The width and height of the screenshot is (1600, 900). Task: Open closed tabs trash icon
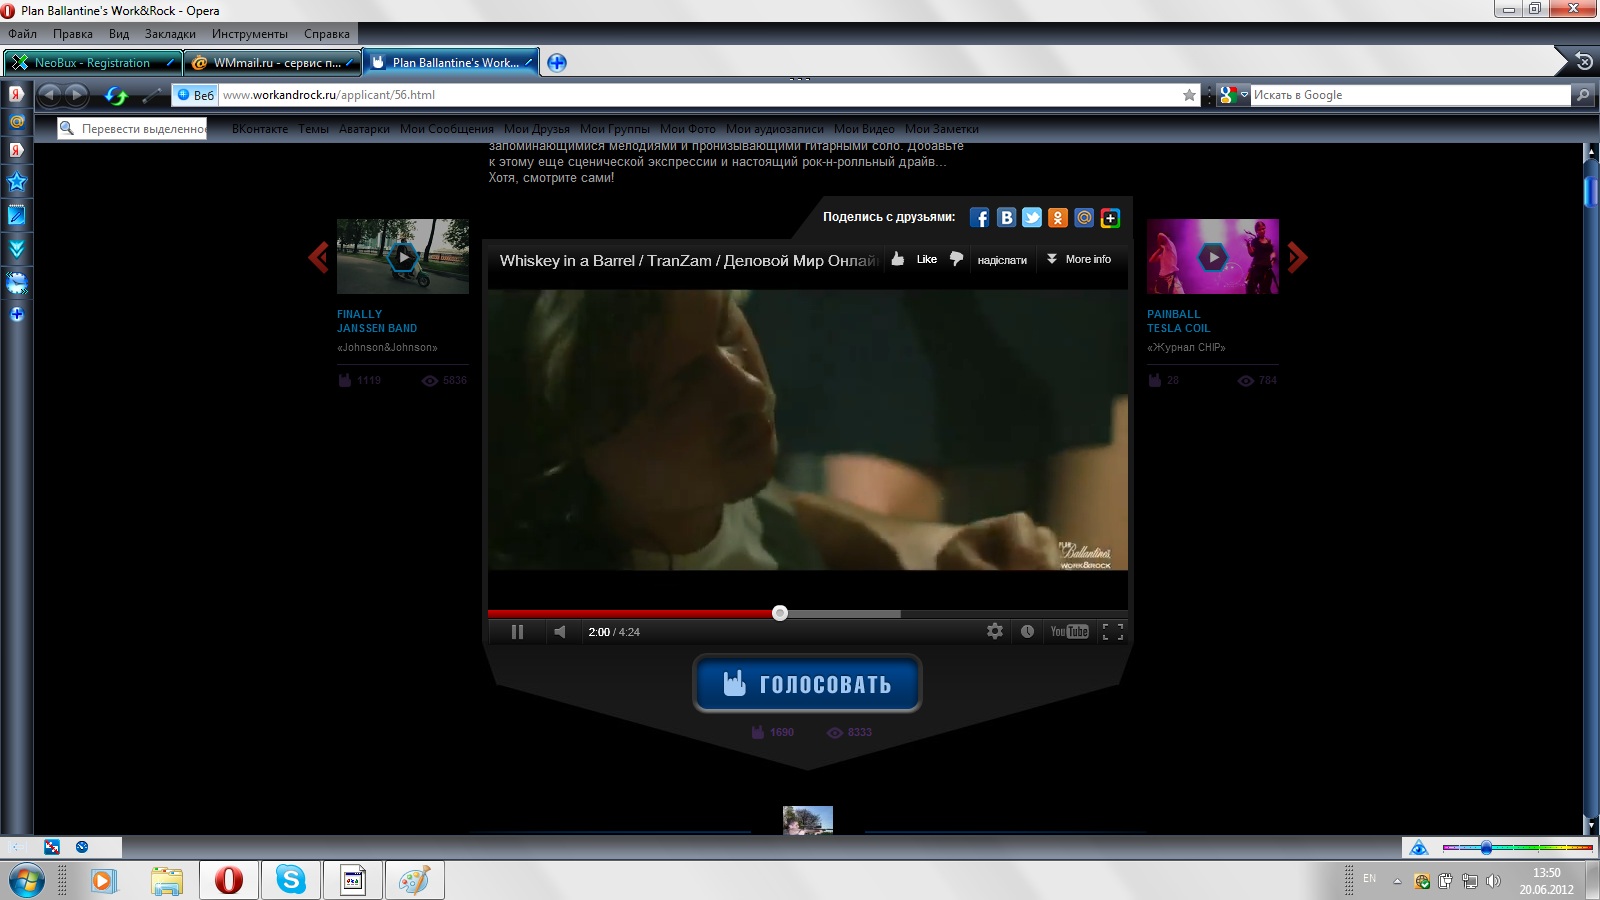(1584, 61)
